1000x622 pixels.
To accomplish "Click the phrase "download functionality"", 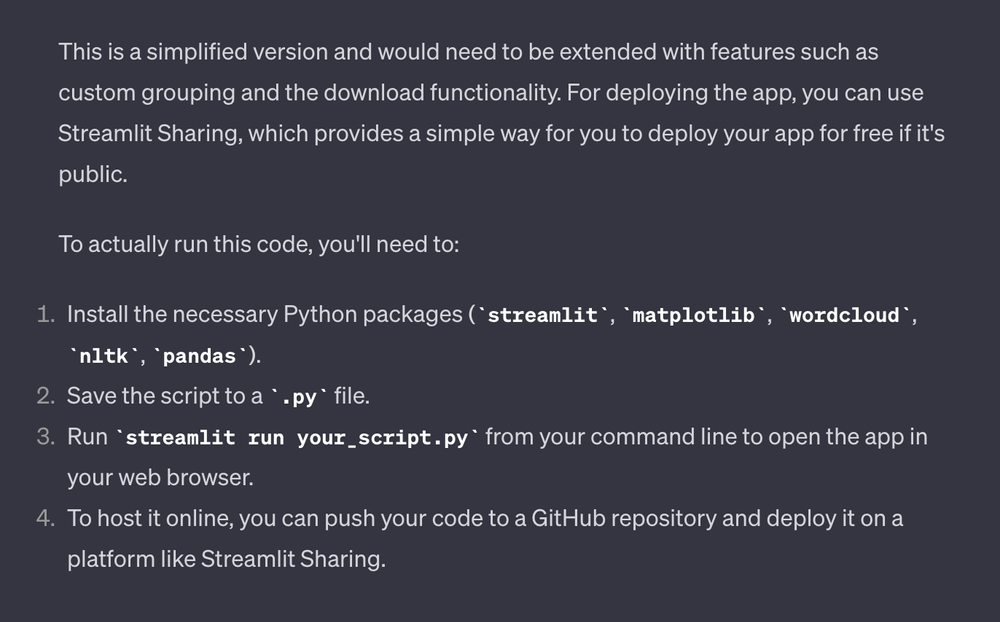I will pos(443,93).
